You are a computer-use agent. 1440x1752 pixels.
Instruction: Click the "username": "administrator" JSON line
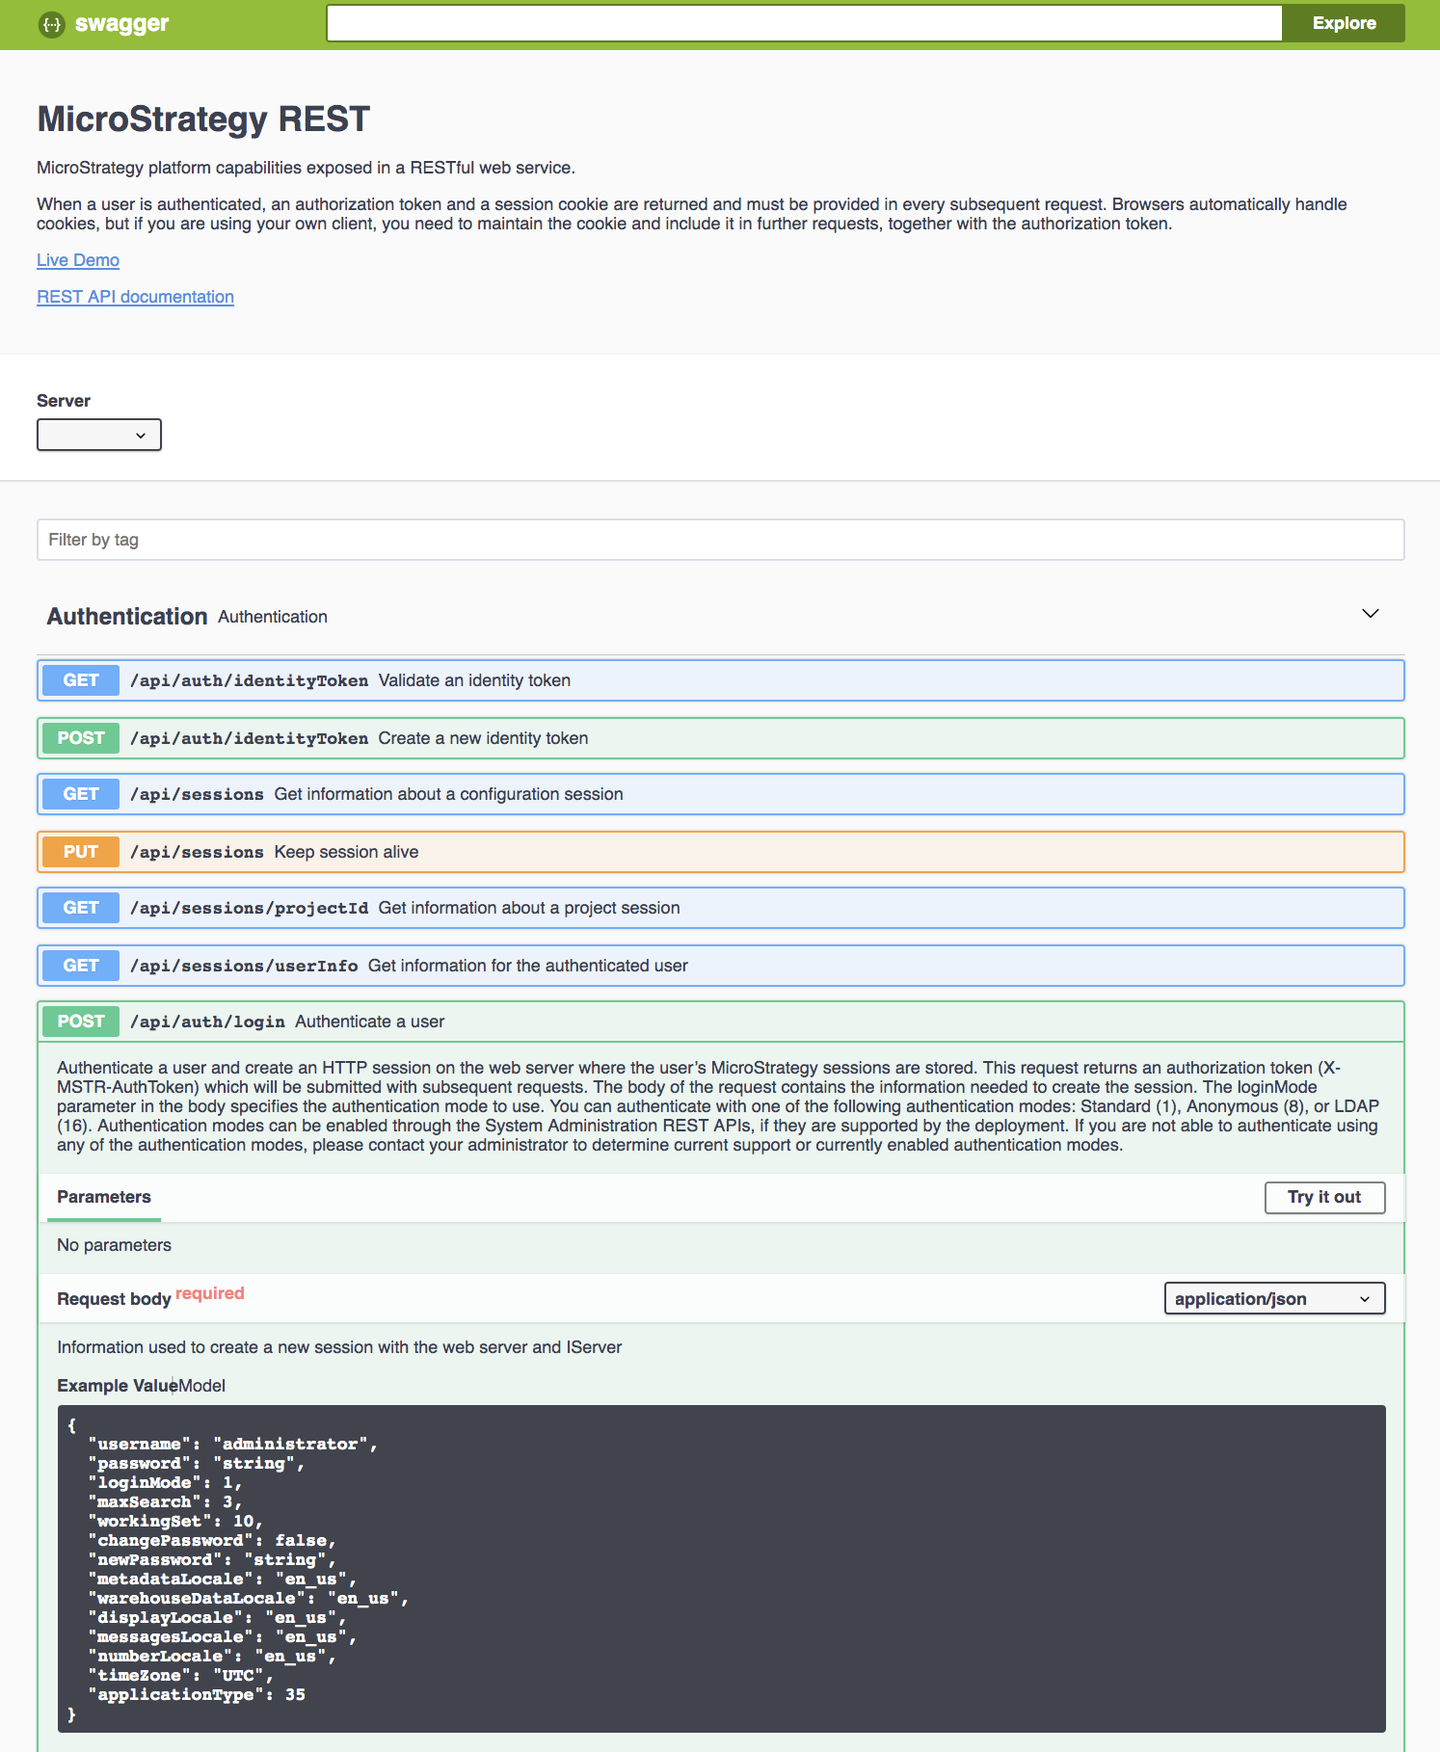[233, 1444]
